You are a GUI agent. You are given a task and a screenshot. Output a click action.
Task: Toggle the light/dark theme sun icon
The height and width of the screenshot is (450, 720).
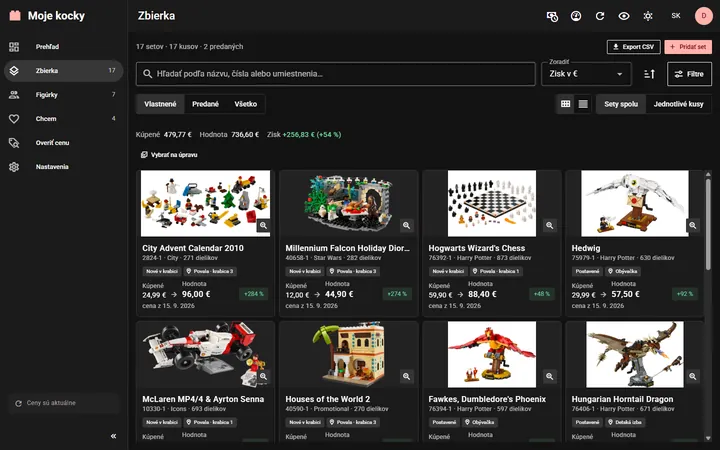[648, 16]
